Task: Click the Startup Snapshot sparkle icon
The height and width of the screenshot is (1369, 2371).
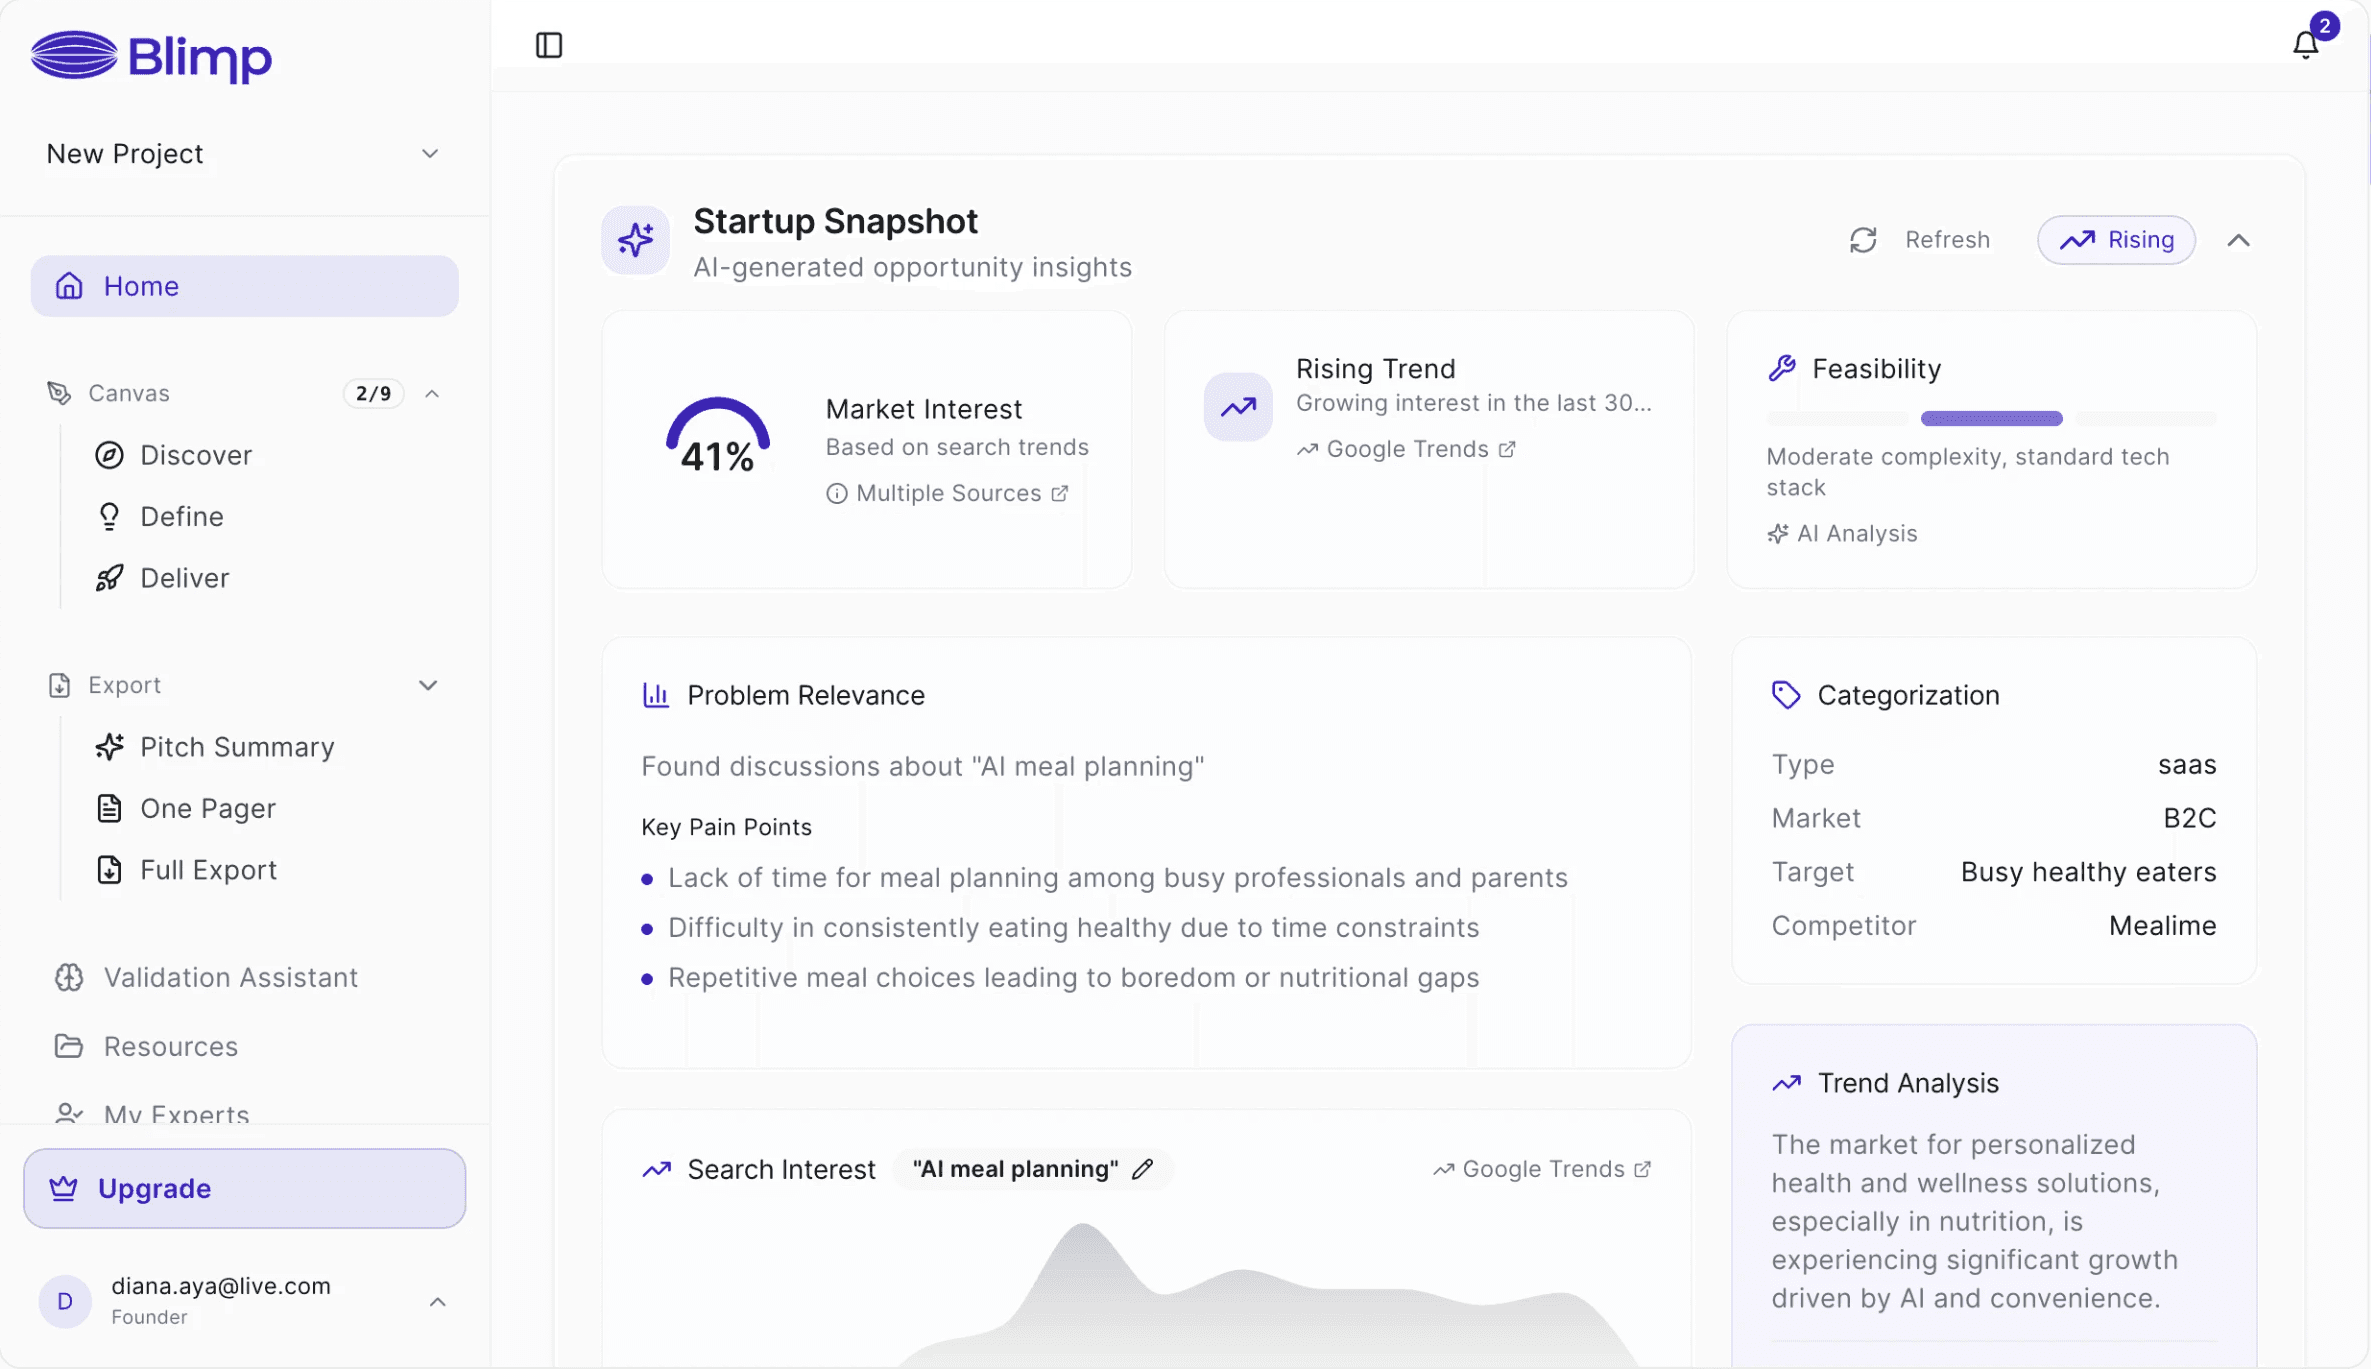Action: [x=635, y=240]
